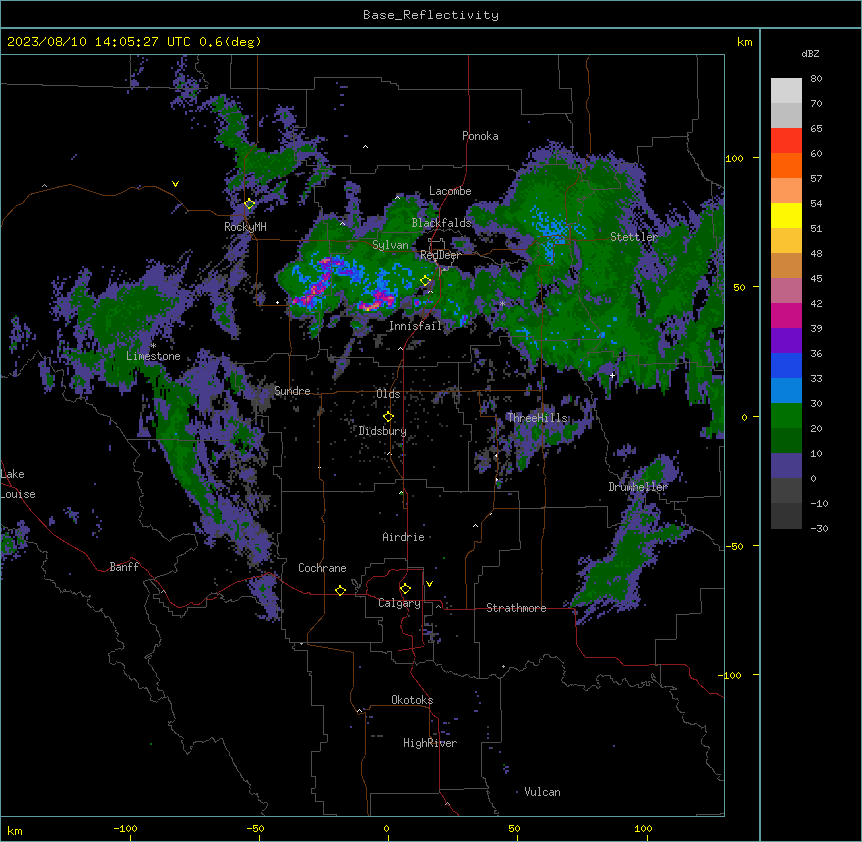Select the ThreeHills label
The width and height of the screenshot is (862, 842).
[537, 418]
